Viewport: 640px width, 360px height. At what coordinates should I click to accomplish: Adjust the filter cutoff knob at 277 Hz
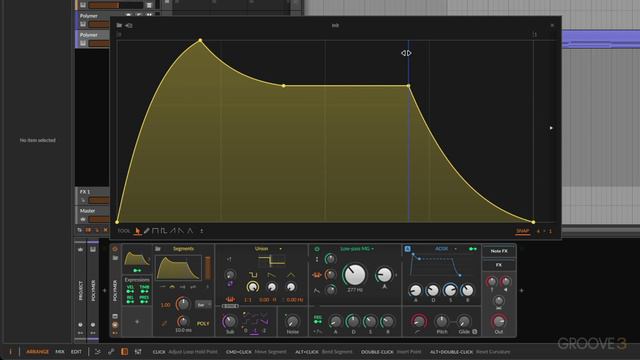tap(354, 274)
